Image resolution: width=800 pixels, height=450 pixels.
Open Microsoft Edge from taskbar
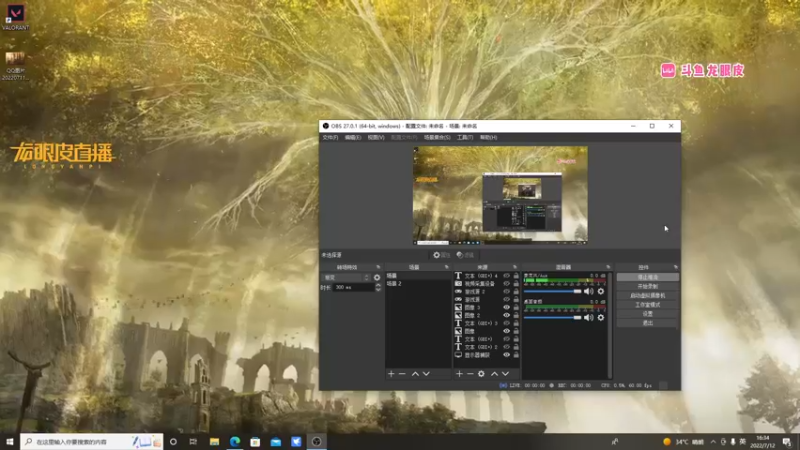point(235,442)
